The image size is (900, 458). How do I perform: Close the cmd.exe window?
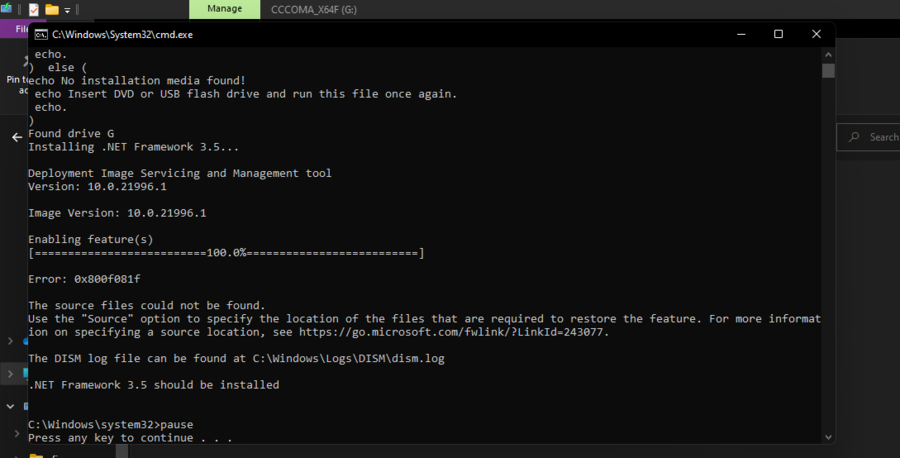point(817,34)
